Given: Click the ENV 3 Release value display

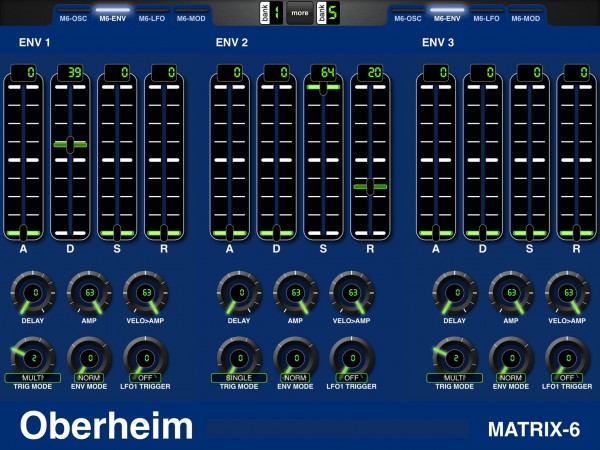Looking at the screenshot, I should [x=576, y=73].
